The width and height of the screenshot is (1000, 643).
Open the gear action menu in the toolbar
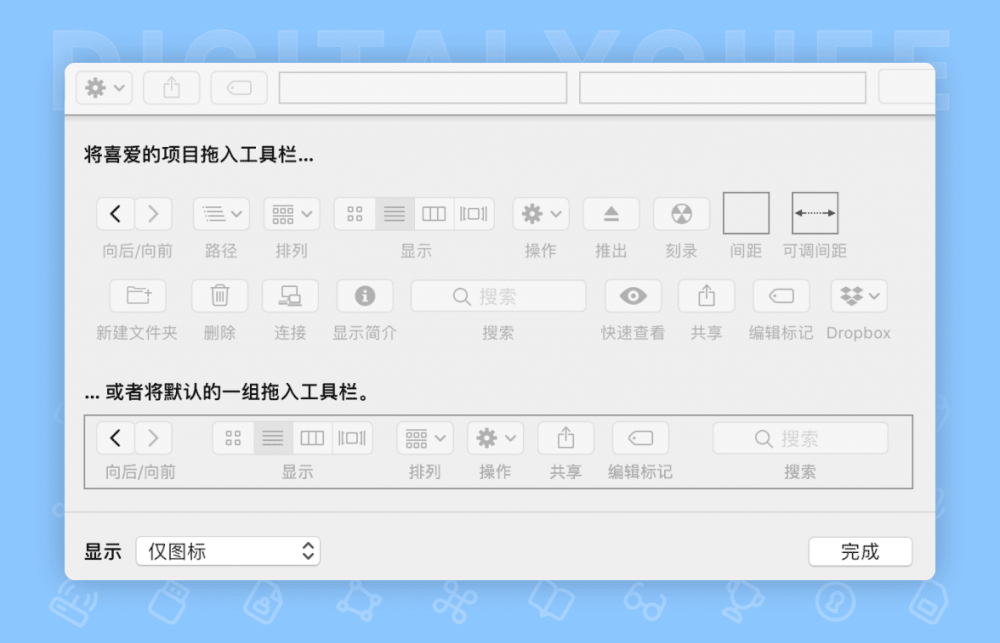click(x=105, y=87)
